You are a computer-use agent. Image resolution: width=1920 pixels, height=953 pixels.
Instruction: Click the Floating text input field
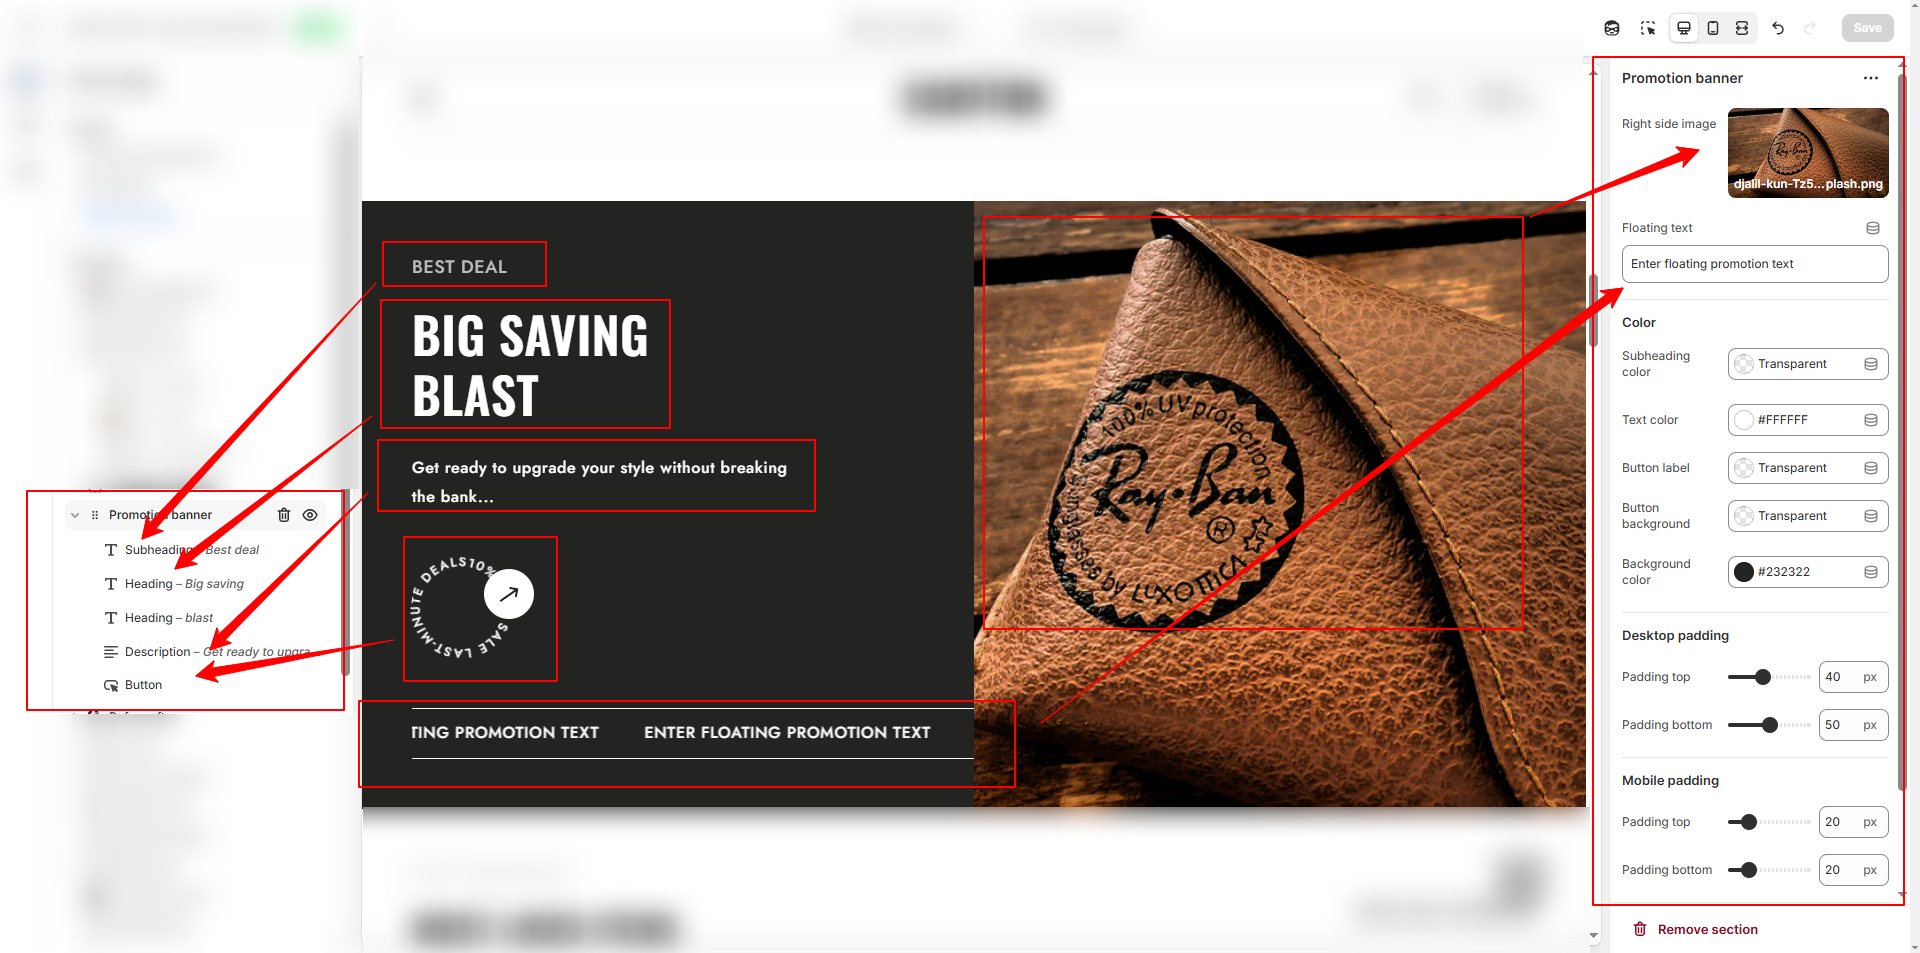tap(1755, 264)
